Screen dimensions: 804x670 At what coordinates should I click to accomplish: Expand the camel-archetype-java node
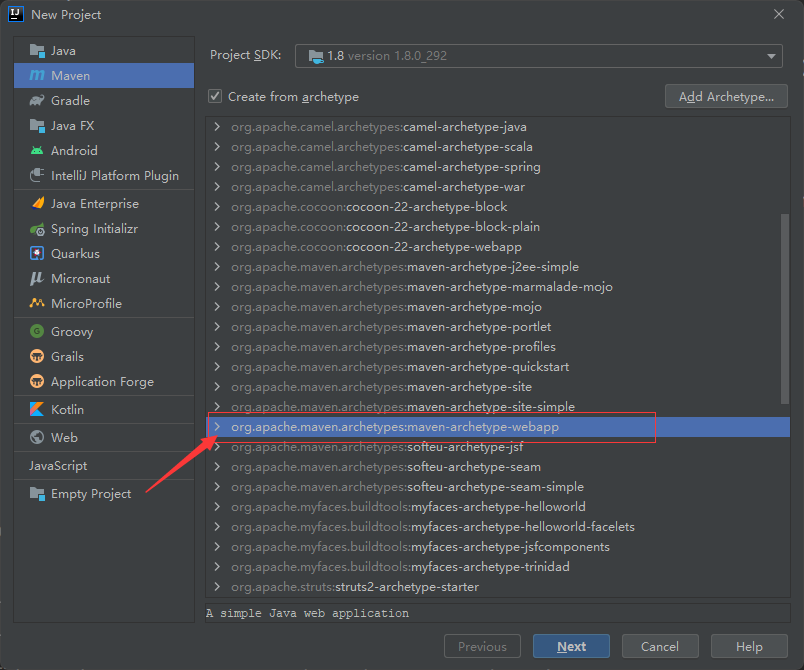click(x=217, y=127)
